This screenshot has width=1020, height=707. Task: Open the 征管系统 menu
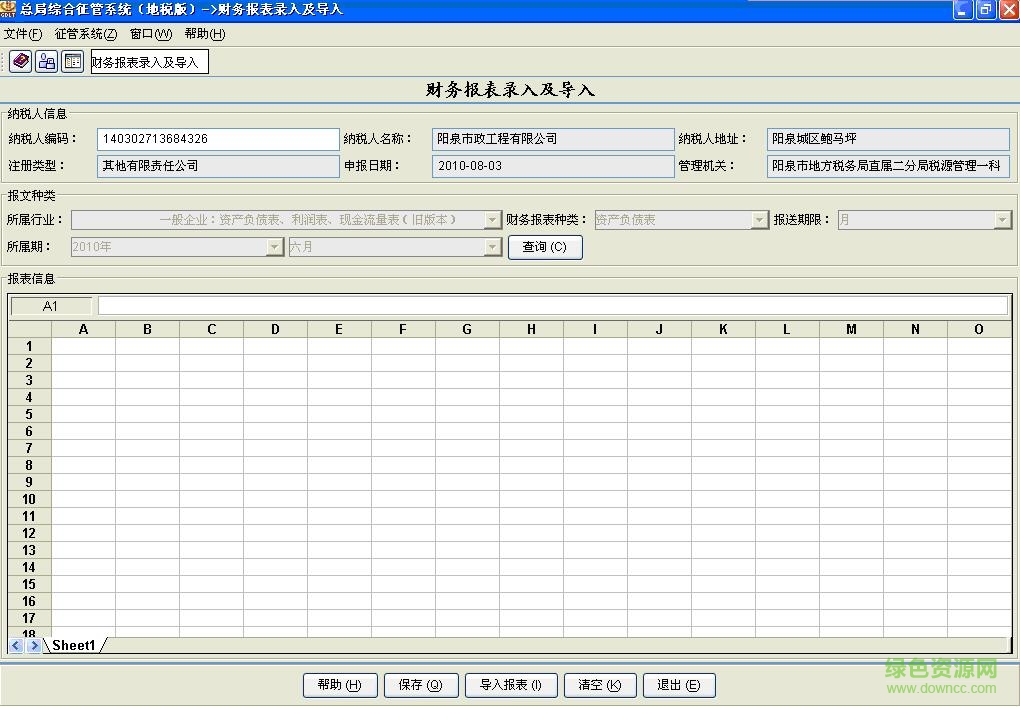coord(85,33)
